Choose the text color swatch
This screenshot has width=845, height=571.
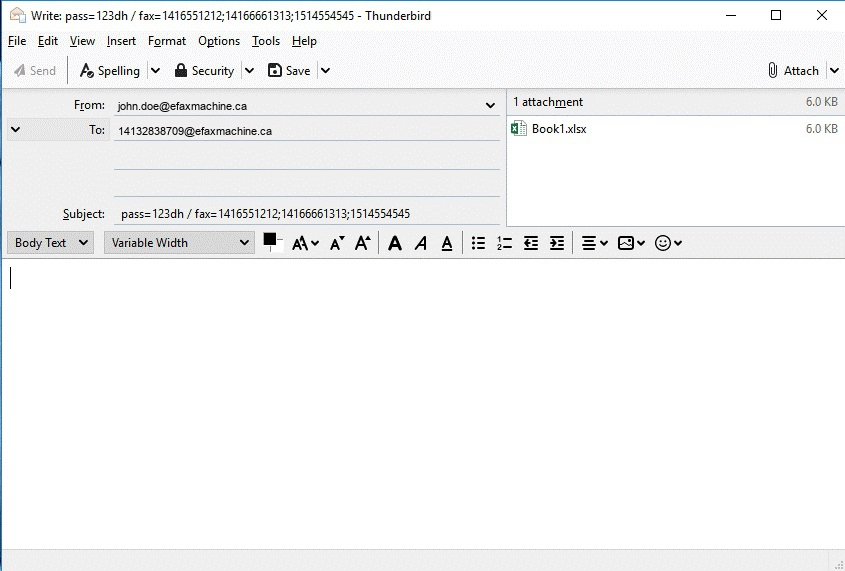269,239
